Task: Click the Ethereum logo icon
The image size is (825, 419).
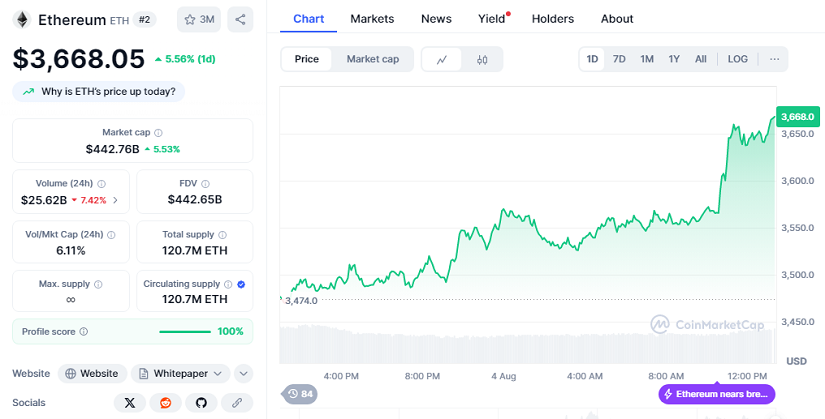Action: [22, 19]
